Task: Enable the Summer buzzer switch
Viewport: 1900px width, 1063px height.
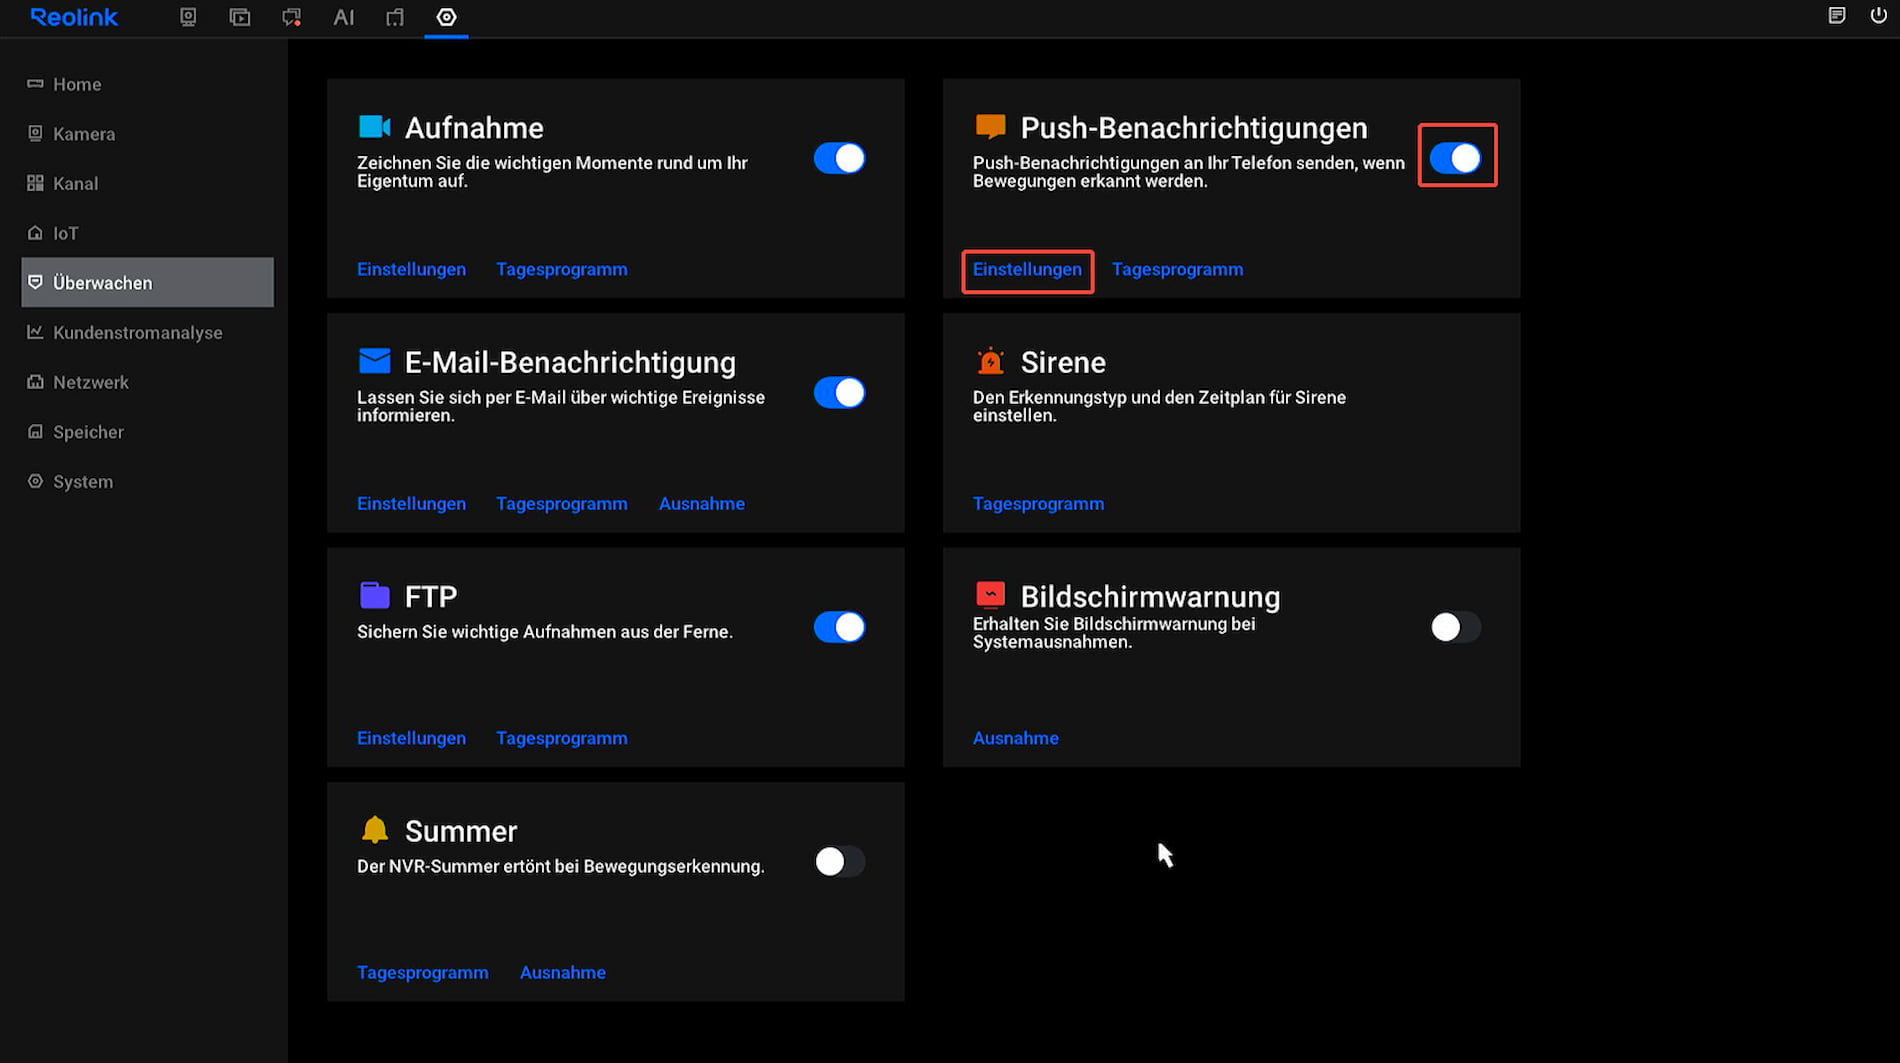Action: pyautogui.click(x=839, y=861)
